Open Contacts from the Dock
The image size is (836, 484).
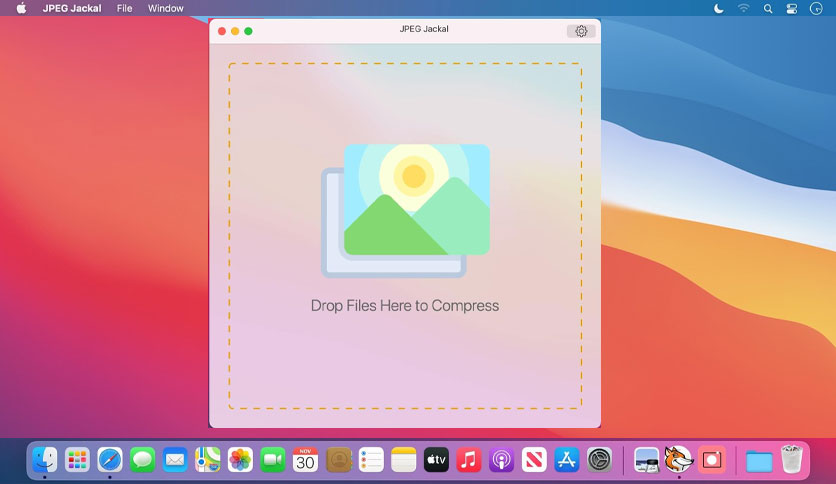pos(339,459)
